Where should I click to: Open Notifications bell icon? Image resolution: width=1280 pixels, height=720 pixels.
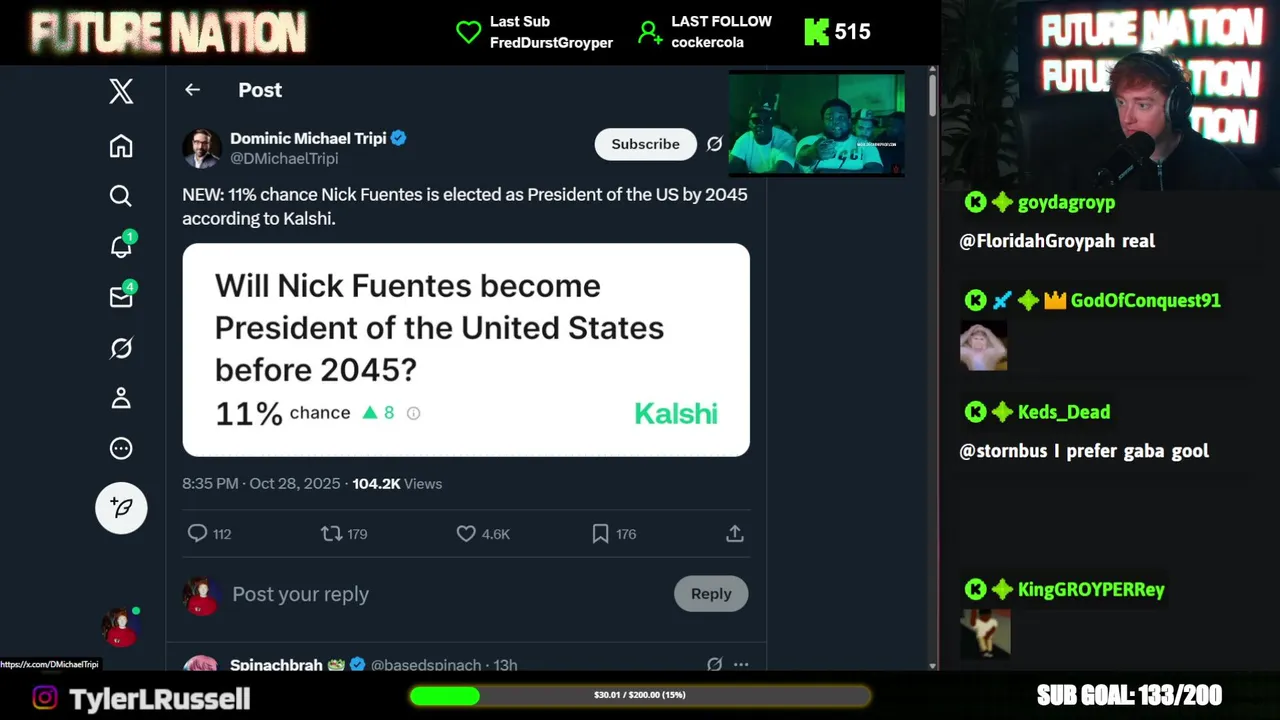(121, 246)
